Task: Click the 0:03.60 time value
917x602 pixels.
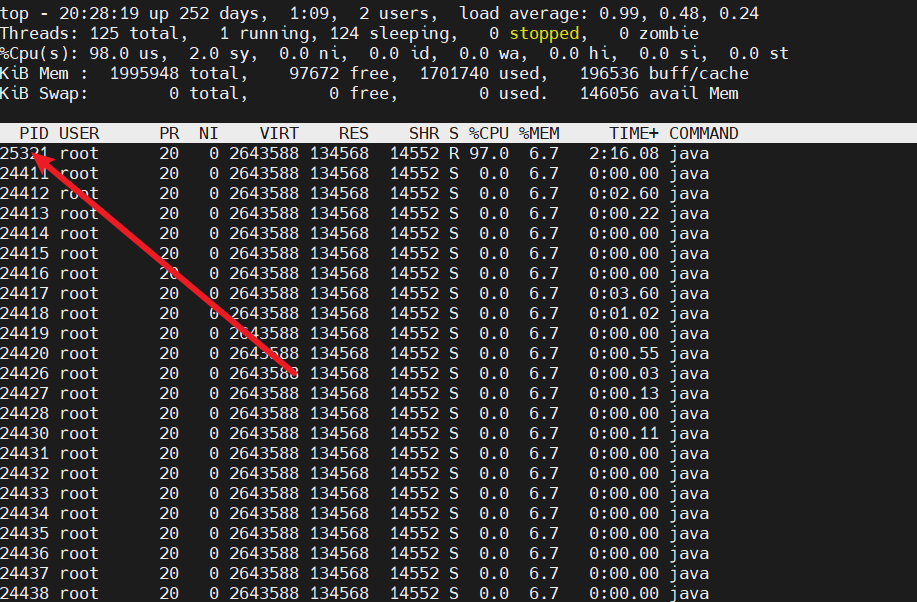Action: coord(624,293)
